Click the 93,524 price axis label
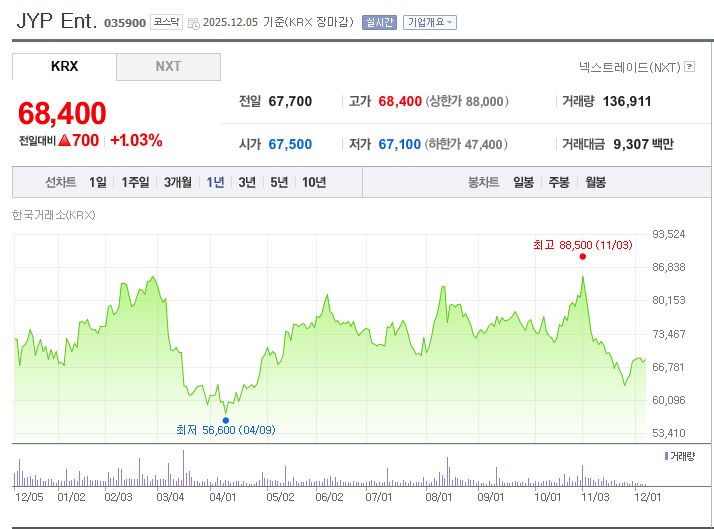 point(668,234)
